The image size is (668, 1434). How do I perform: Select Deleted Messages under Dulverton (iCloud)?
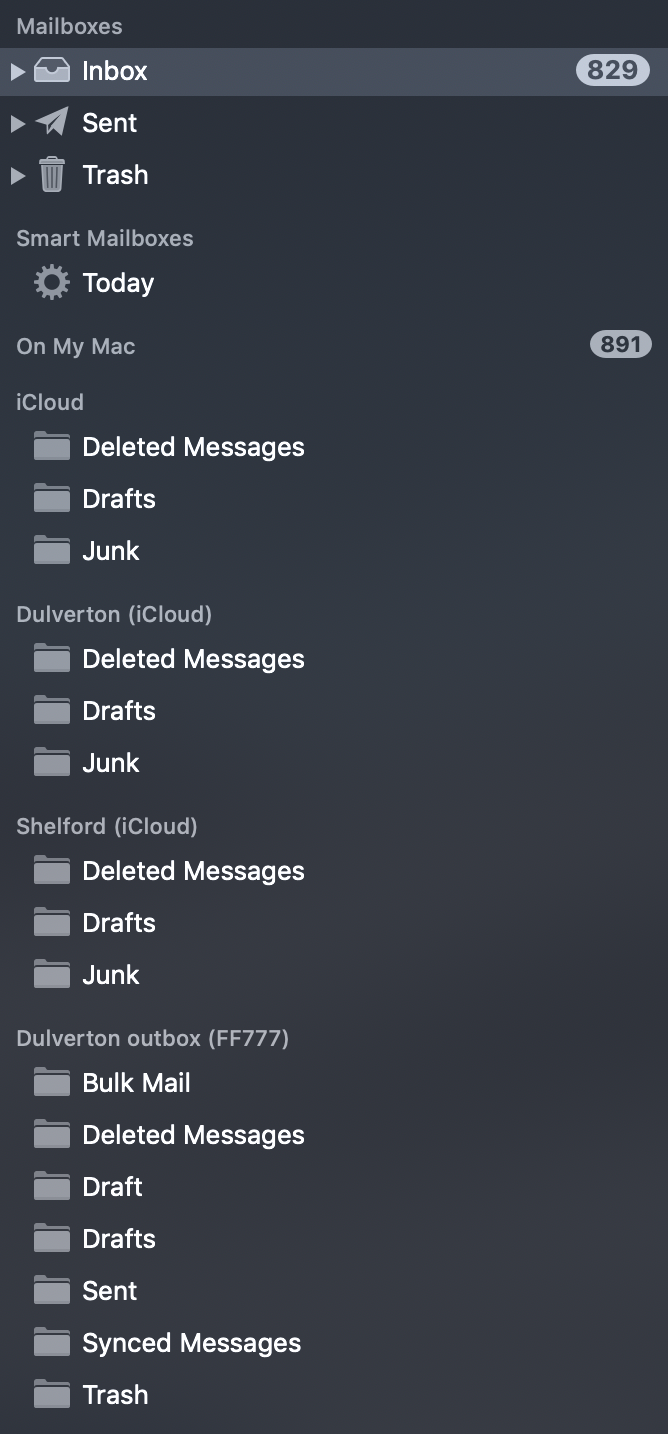334,659
